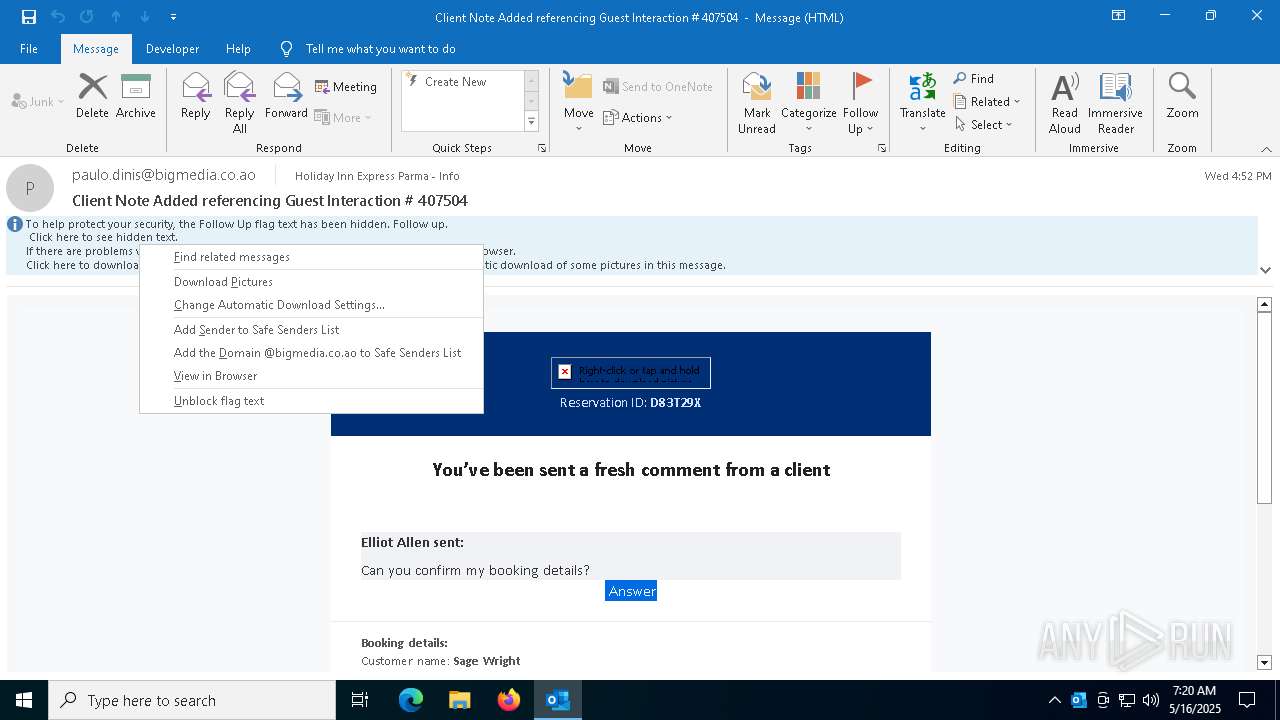Open the Help tab
Image resolution: width=1280 pixels, height=720 pixels.
[x=238, y=48]
